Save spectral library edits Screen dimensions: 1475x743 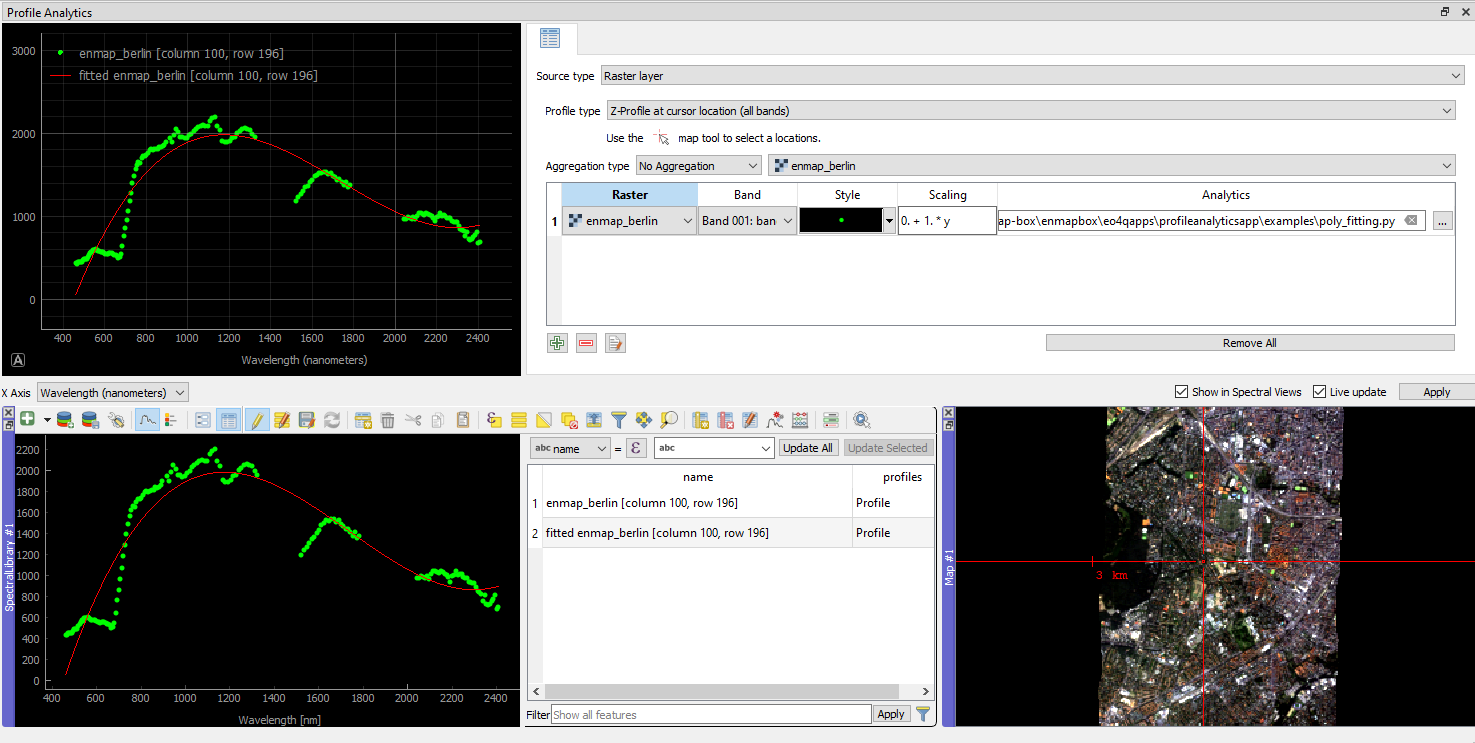[305, 419]
